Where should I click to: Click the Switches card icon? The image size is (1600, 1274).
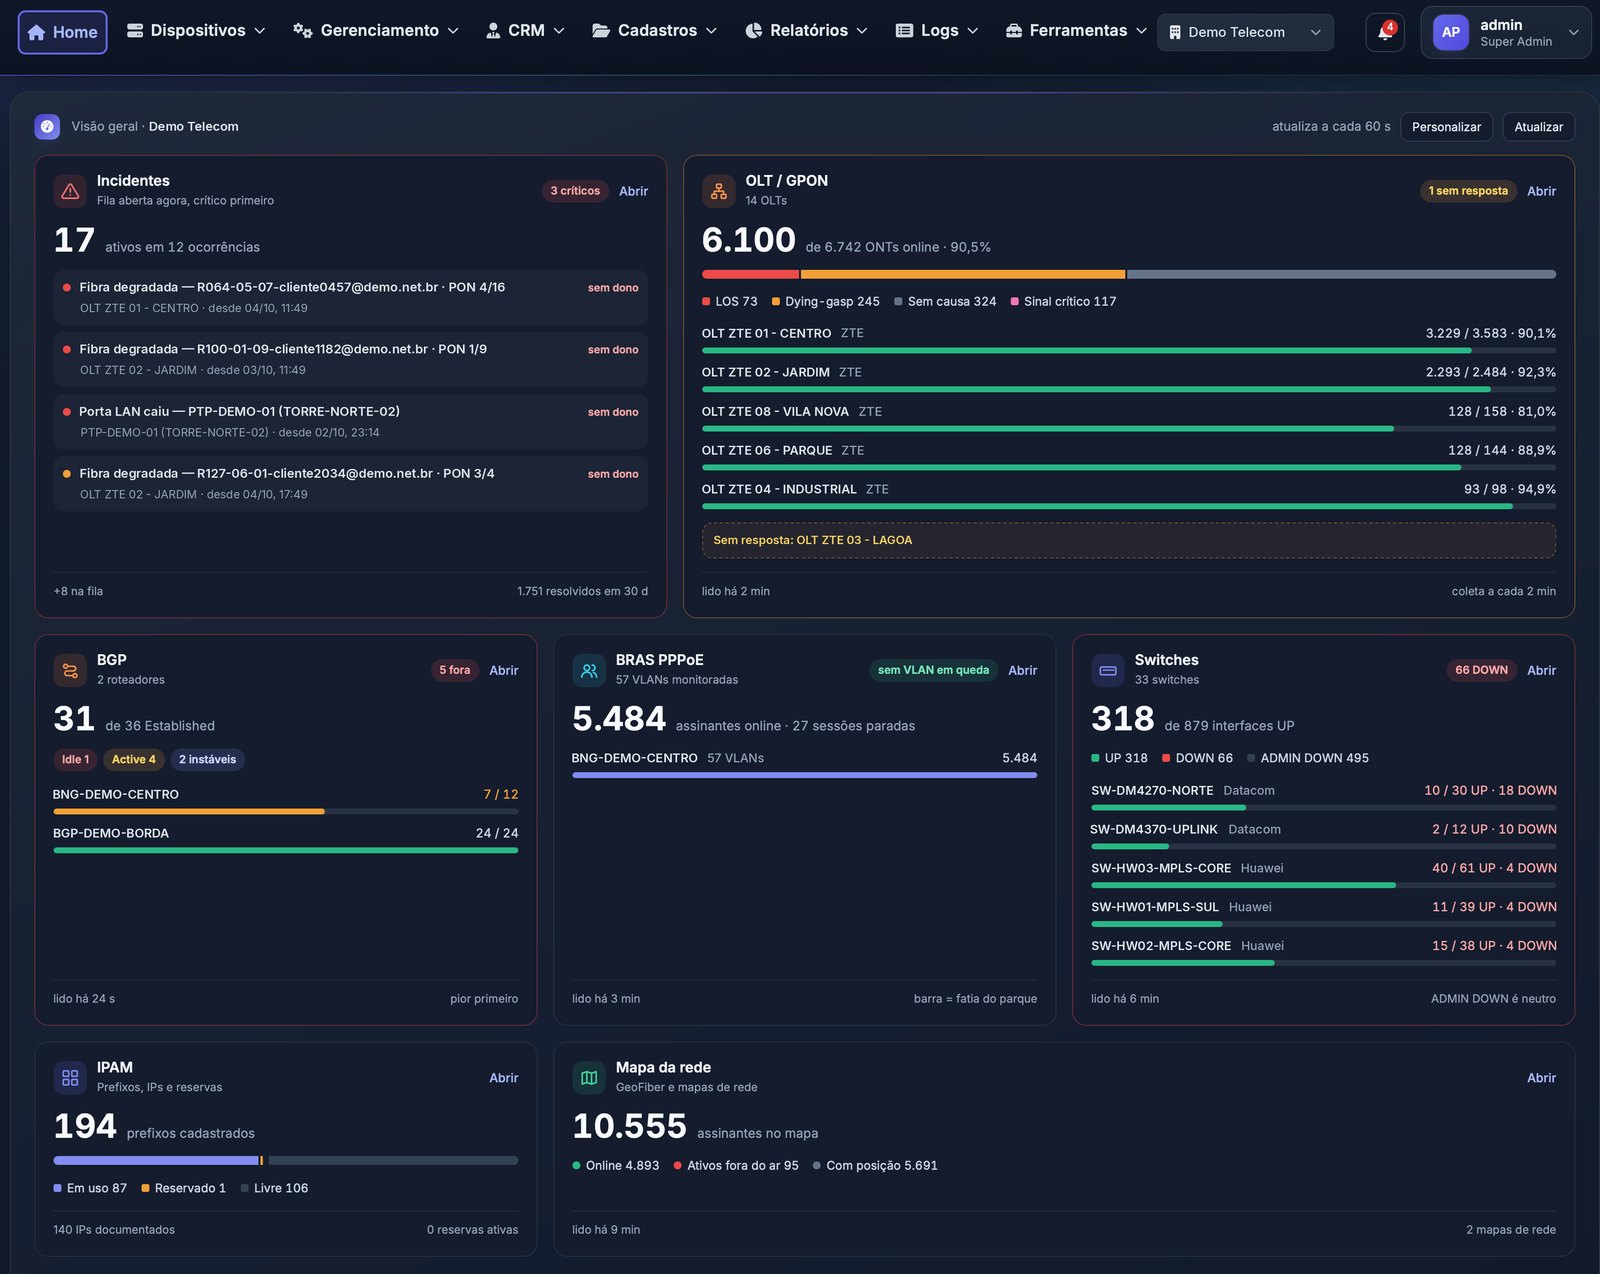pyautogui.click(x=1108, y=670)
